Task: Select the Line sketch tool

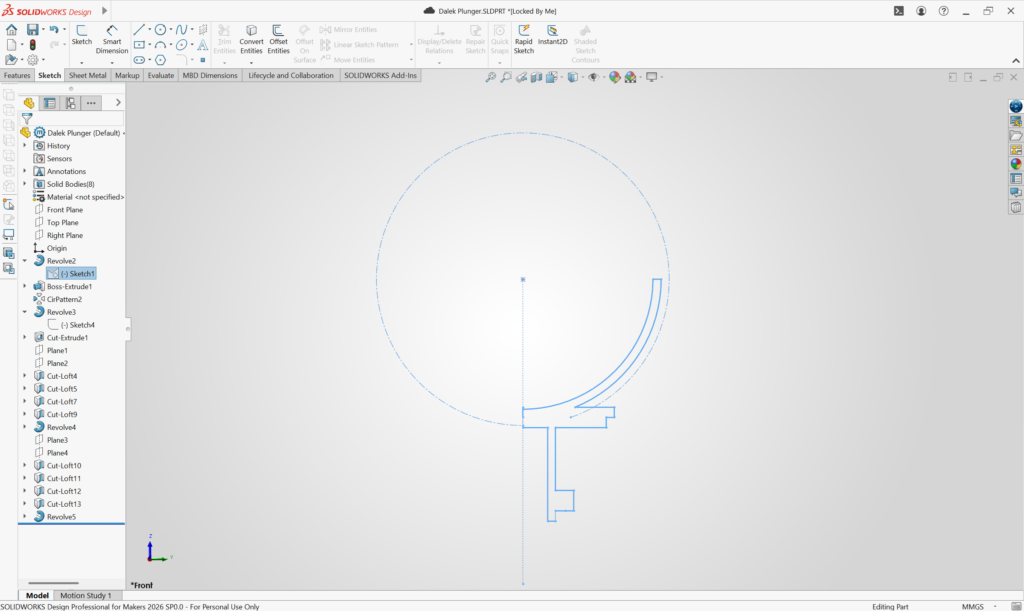Action: (x=139, y=30)
